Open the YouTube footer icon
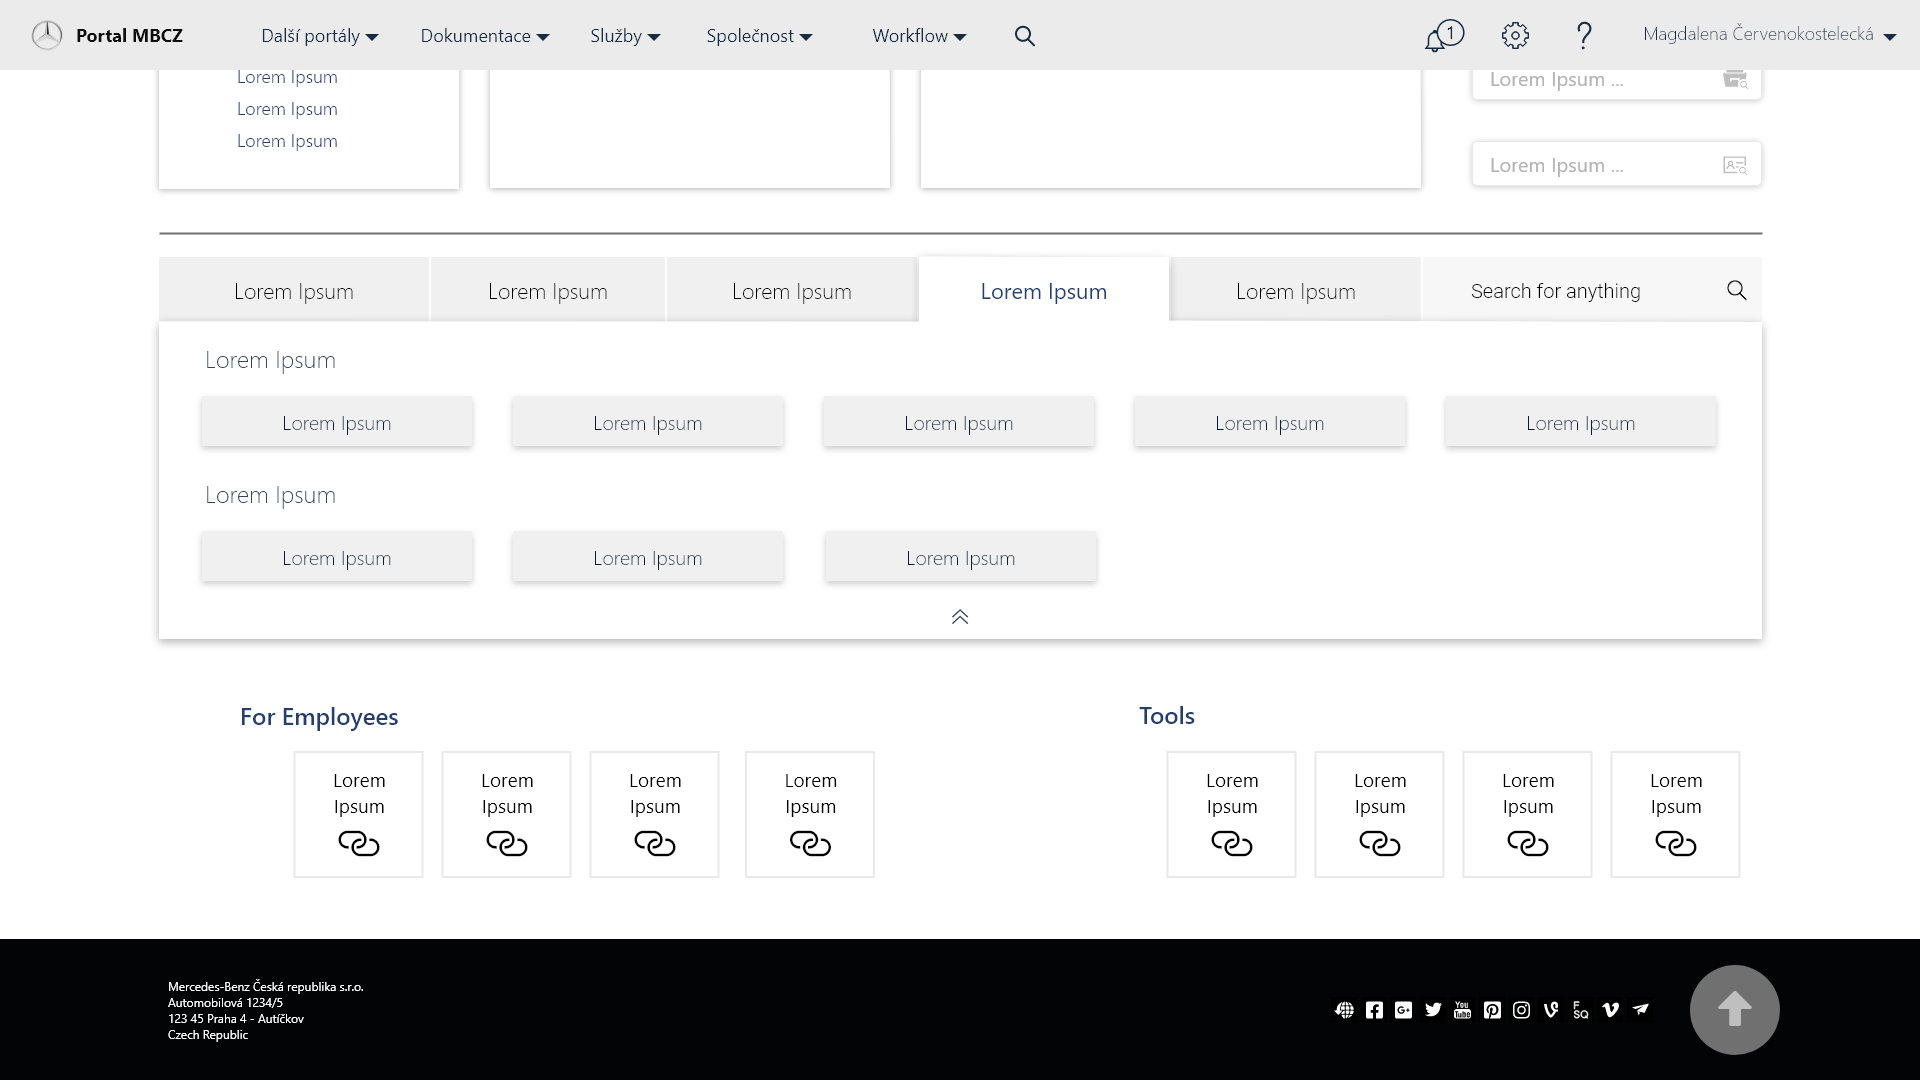Image resolution: width=1920 pixels, height=1080 pixels. (1462, 1010)
